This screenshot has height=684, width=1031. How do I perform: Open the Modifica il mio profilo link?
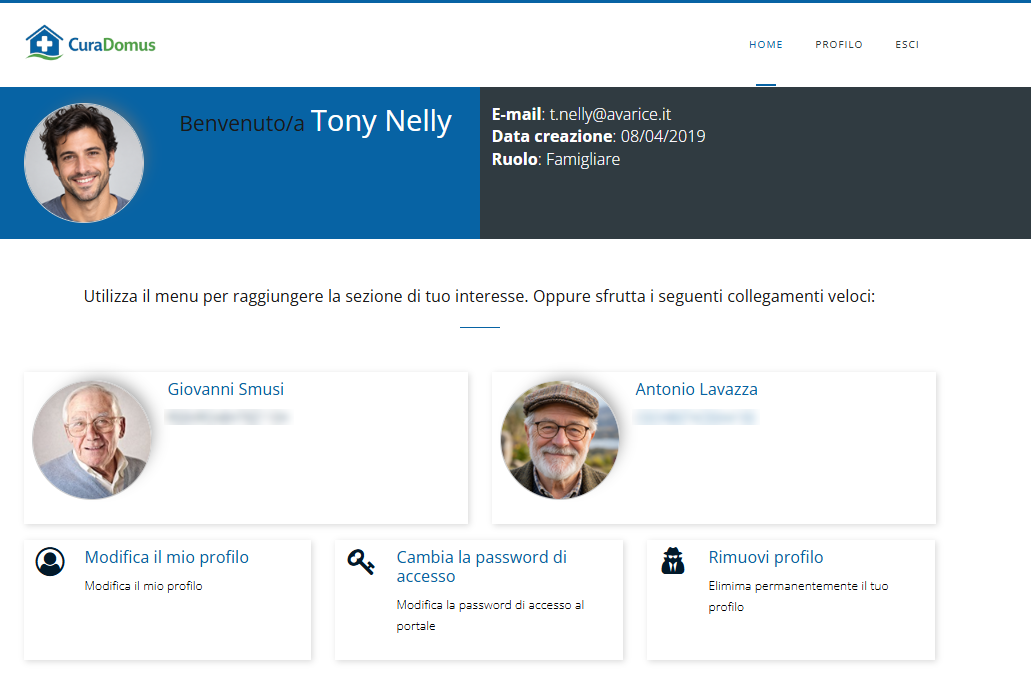point(166,558)
